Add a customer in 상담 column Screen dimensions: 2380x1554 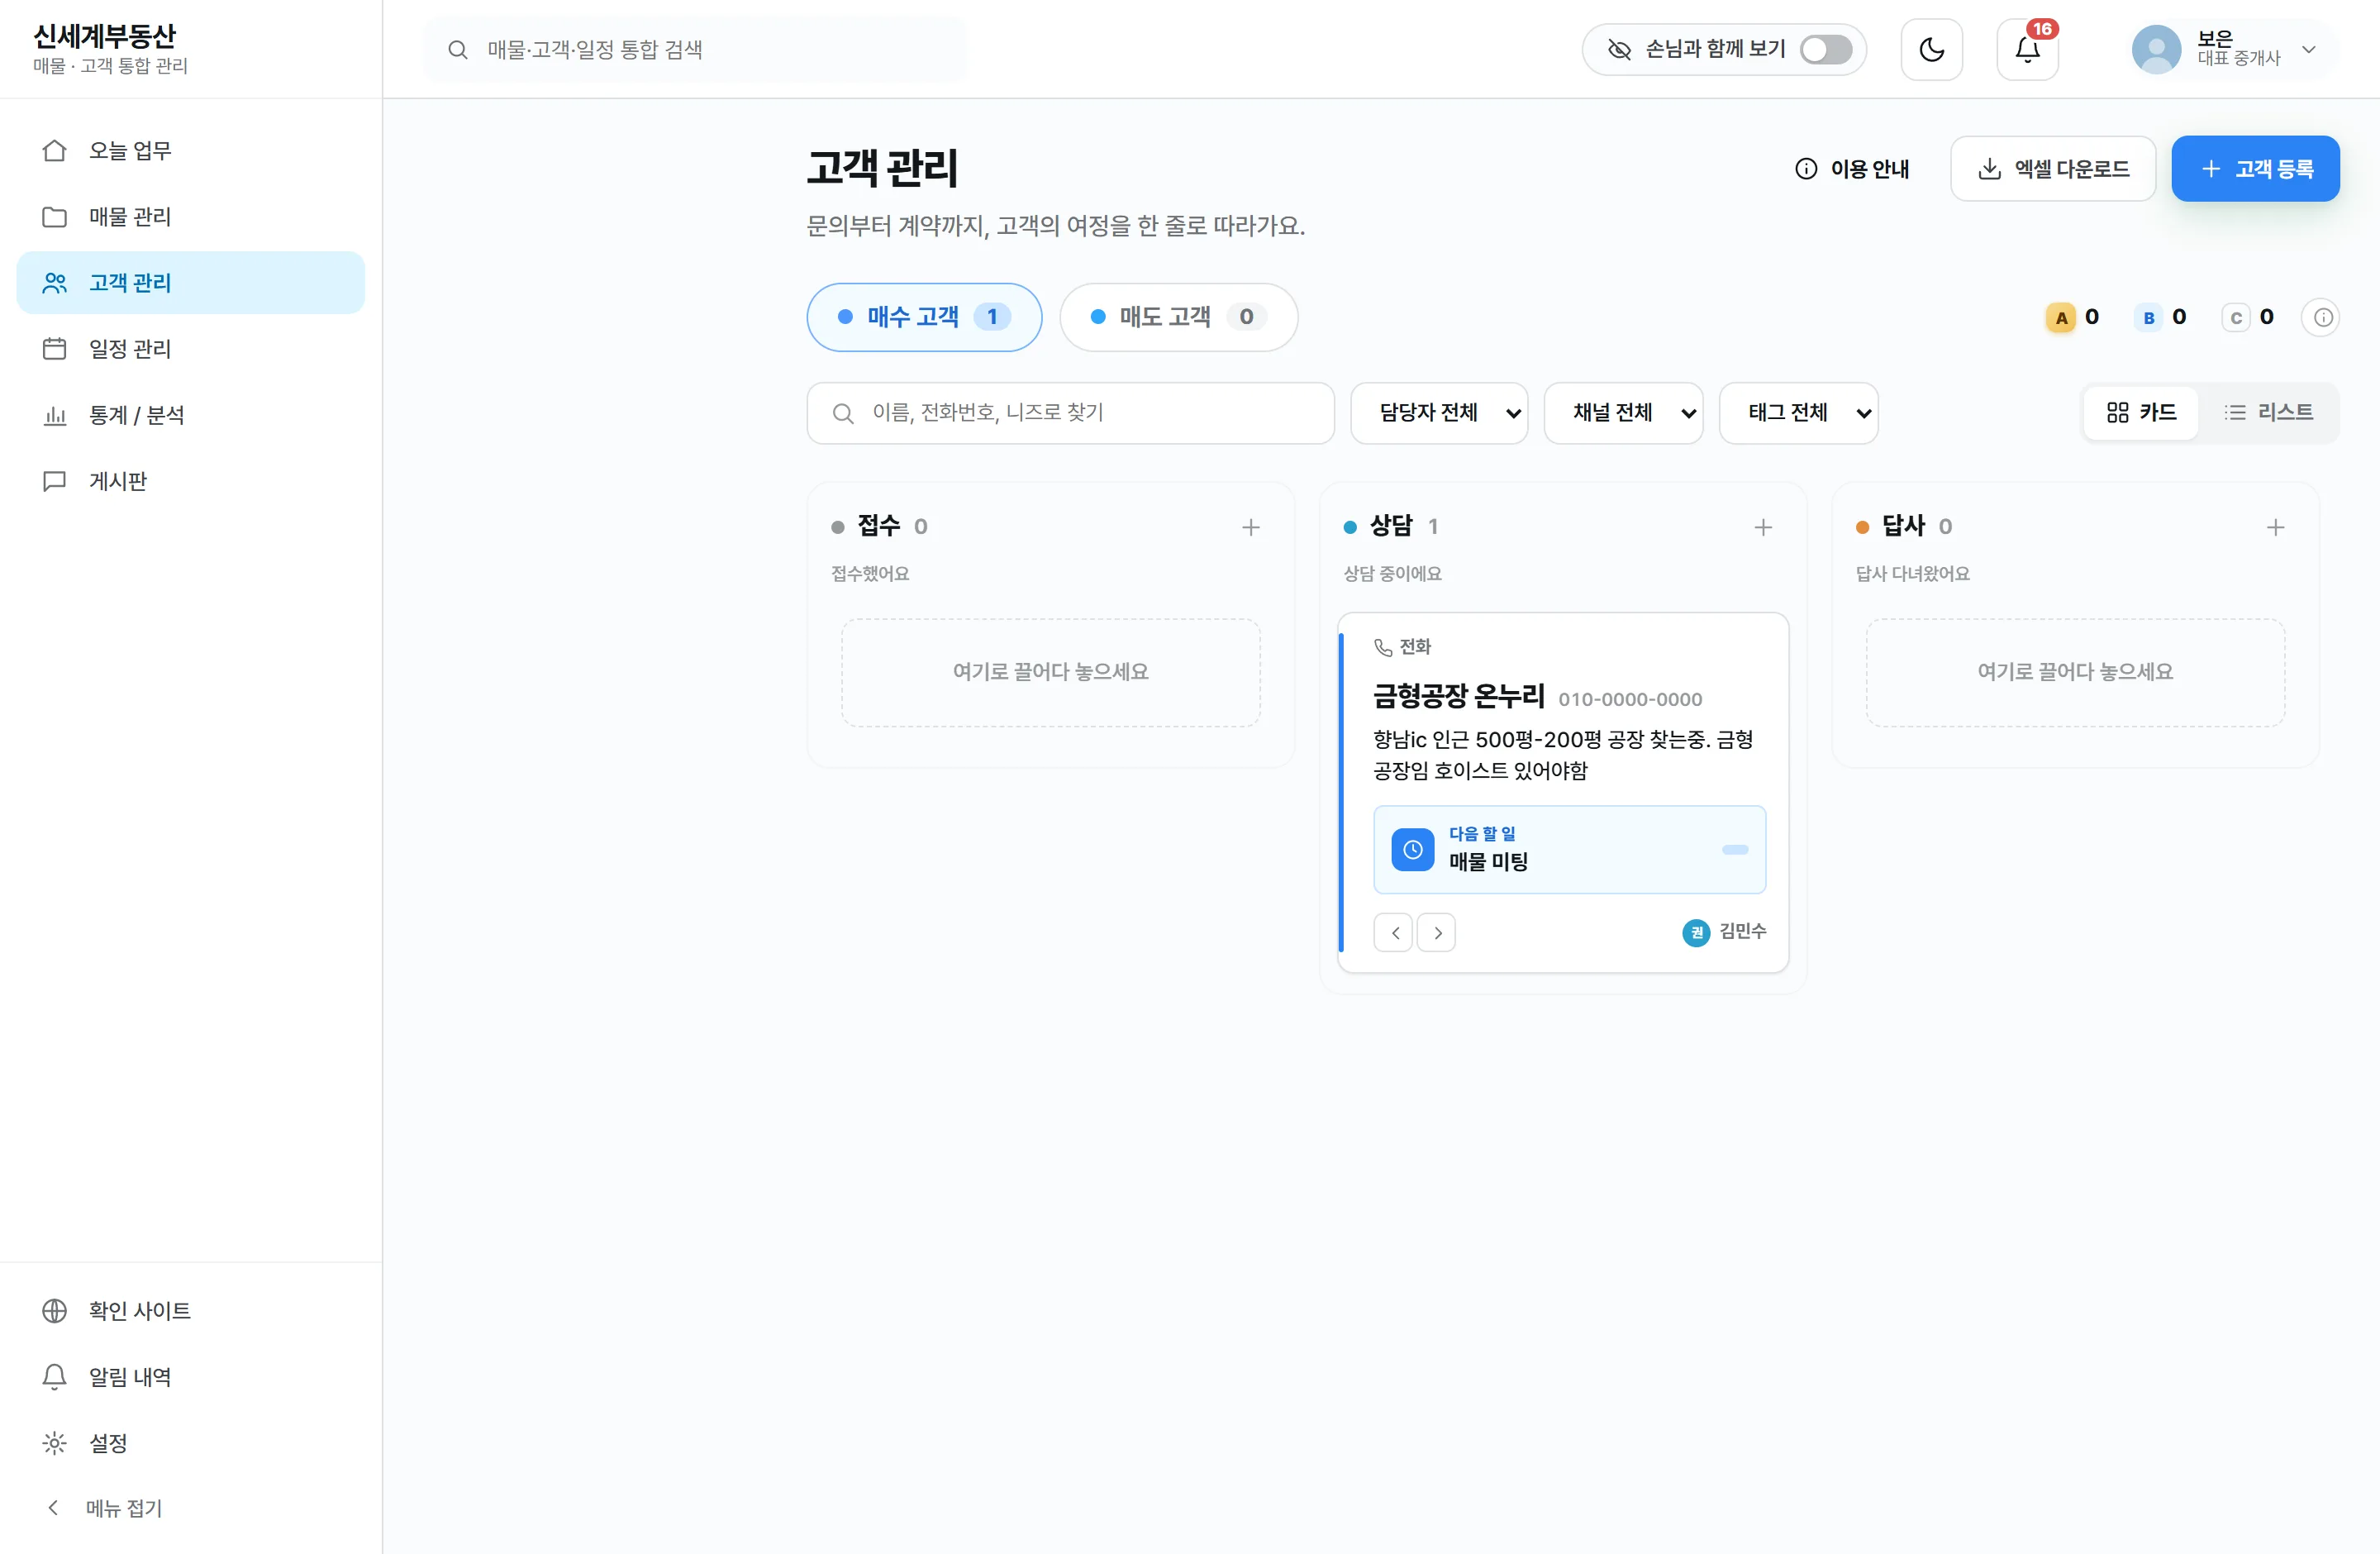(x=1762, y=527)
